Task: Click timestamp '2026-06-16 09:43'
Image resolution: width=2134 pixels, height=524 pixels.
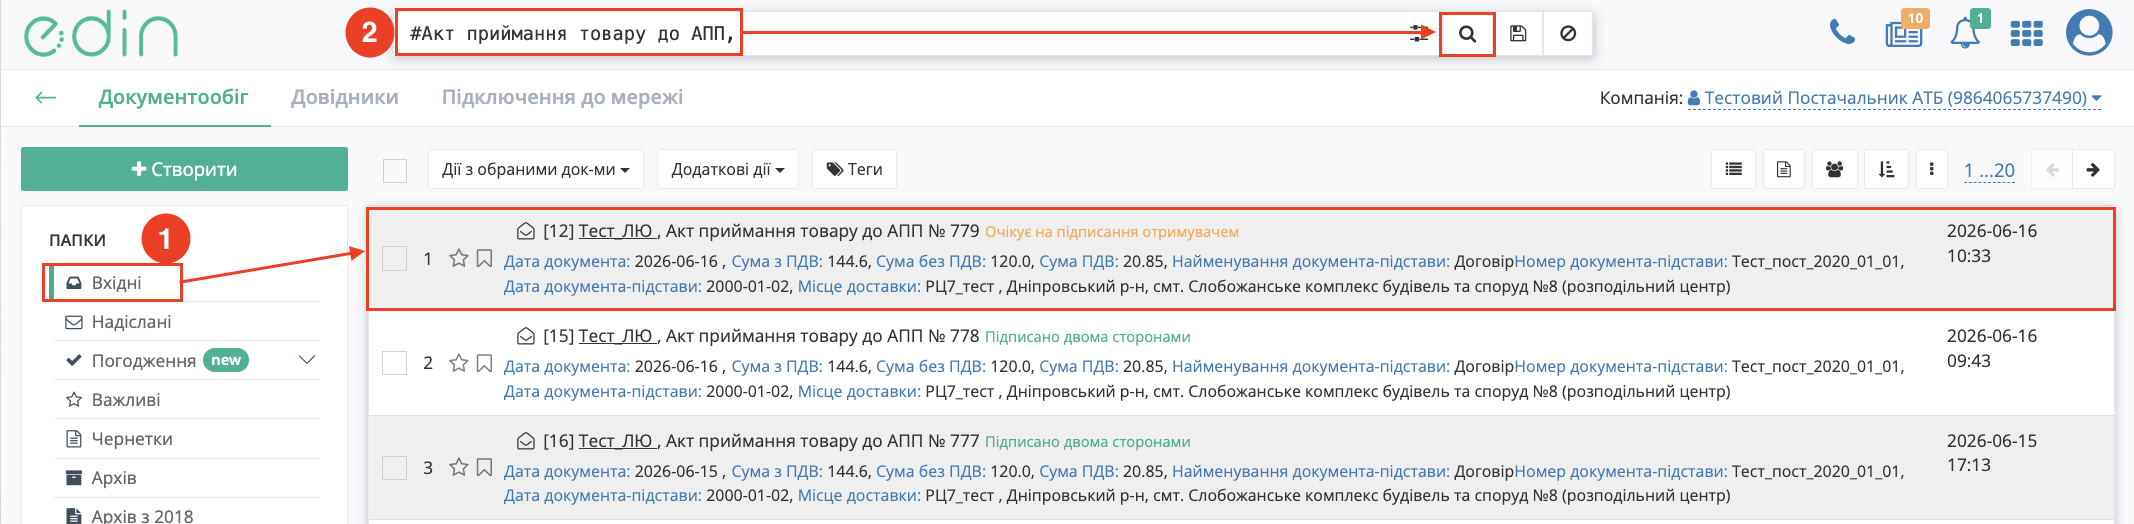Action: click(x=1992, y=348)
